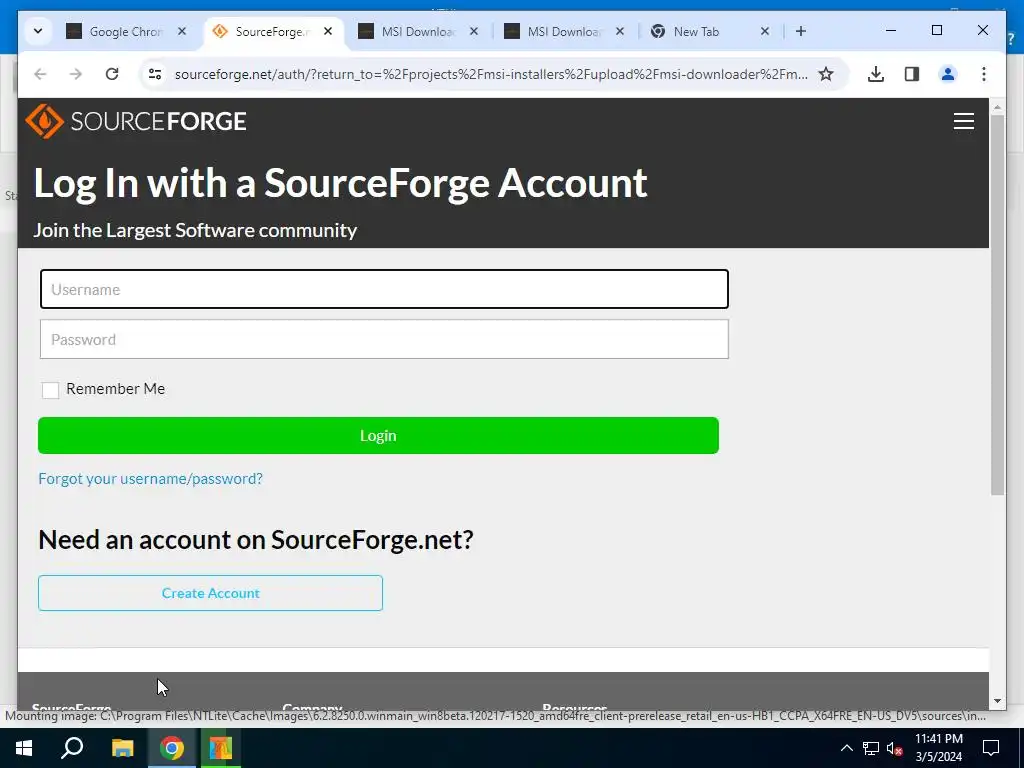
Task: Go back using the browser back arrow
Action: [x=40, y=74]
